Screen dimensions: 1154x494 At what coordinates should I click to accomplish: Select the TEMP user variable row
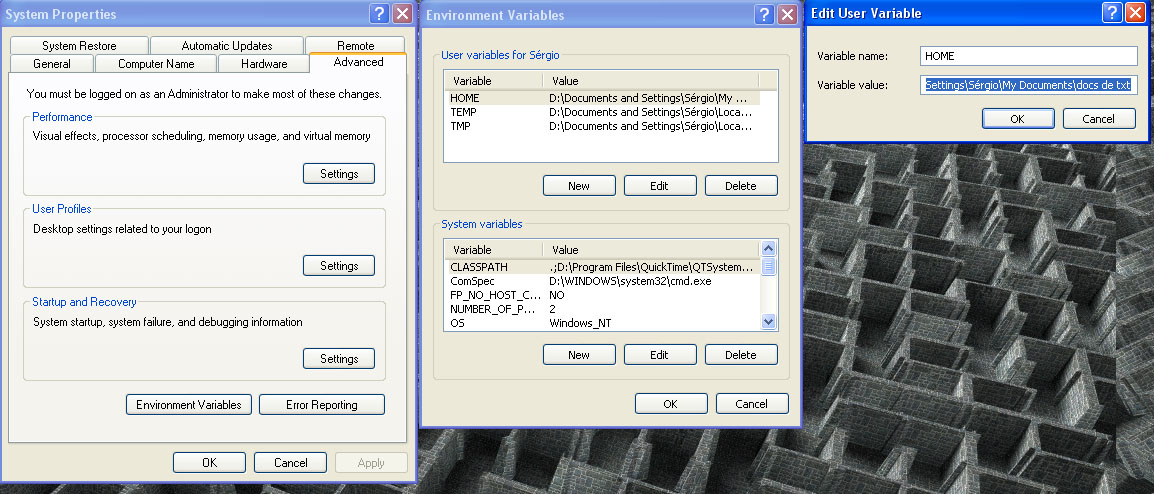(602, 113)
